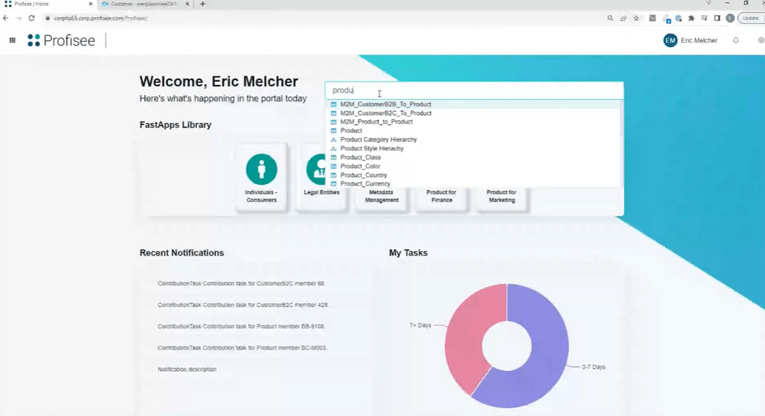This screenshot has width=765, height=416.
Task: Click the Eric Melcher user name
Action: [699, 40]
